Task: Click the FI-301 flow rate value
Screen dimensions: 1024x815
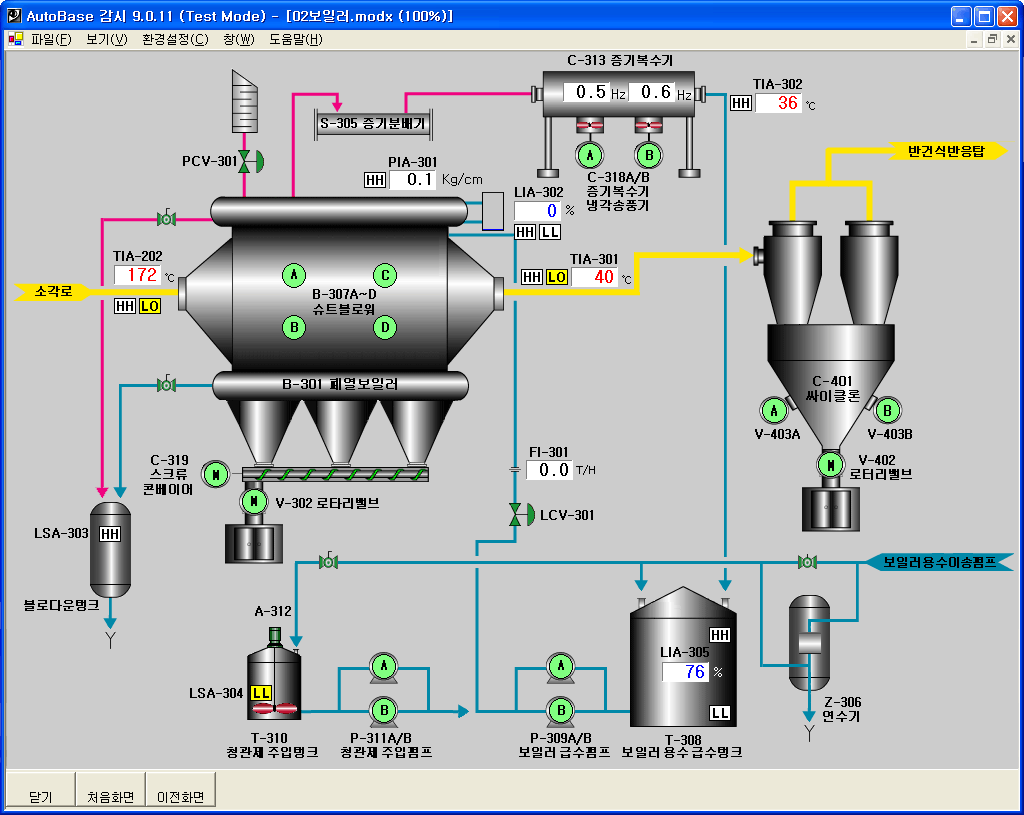Action: [x=548, y=470]
